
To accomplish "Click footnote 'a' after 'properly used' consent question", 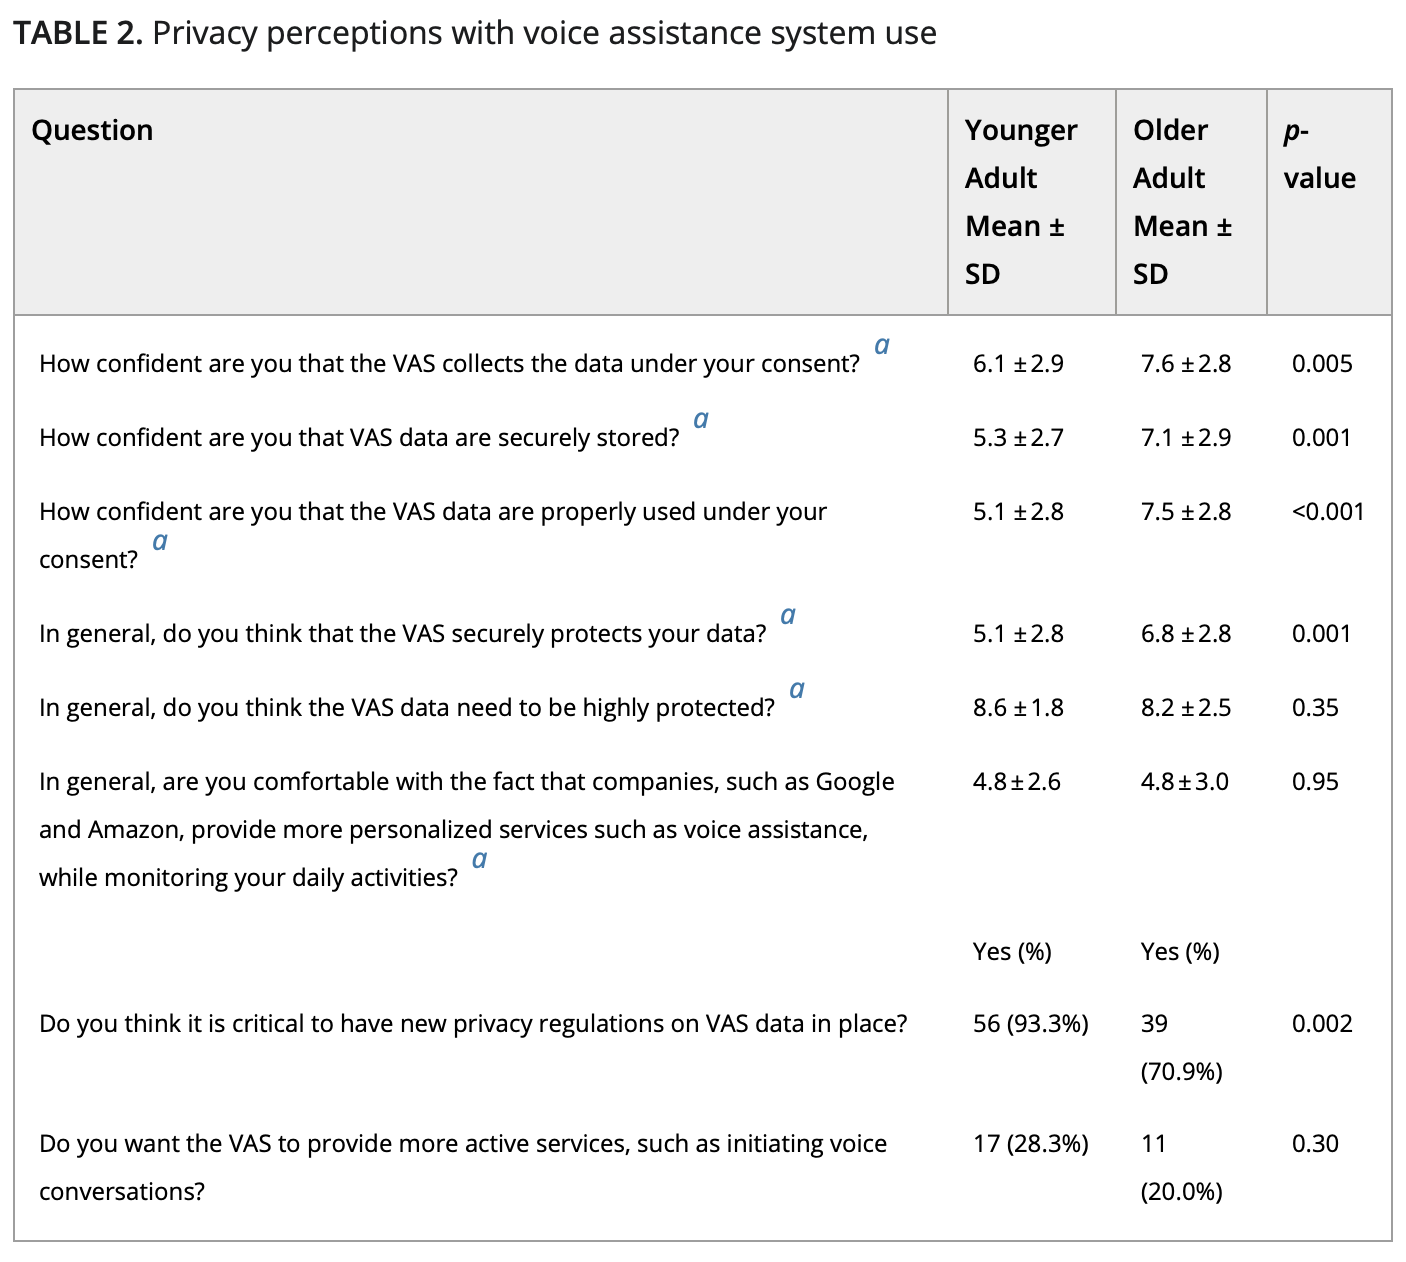I will tap(159, 542).
